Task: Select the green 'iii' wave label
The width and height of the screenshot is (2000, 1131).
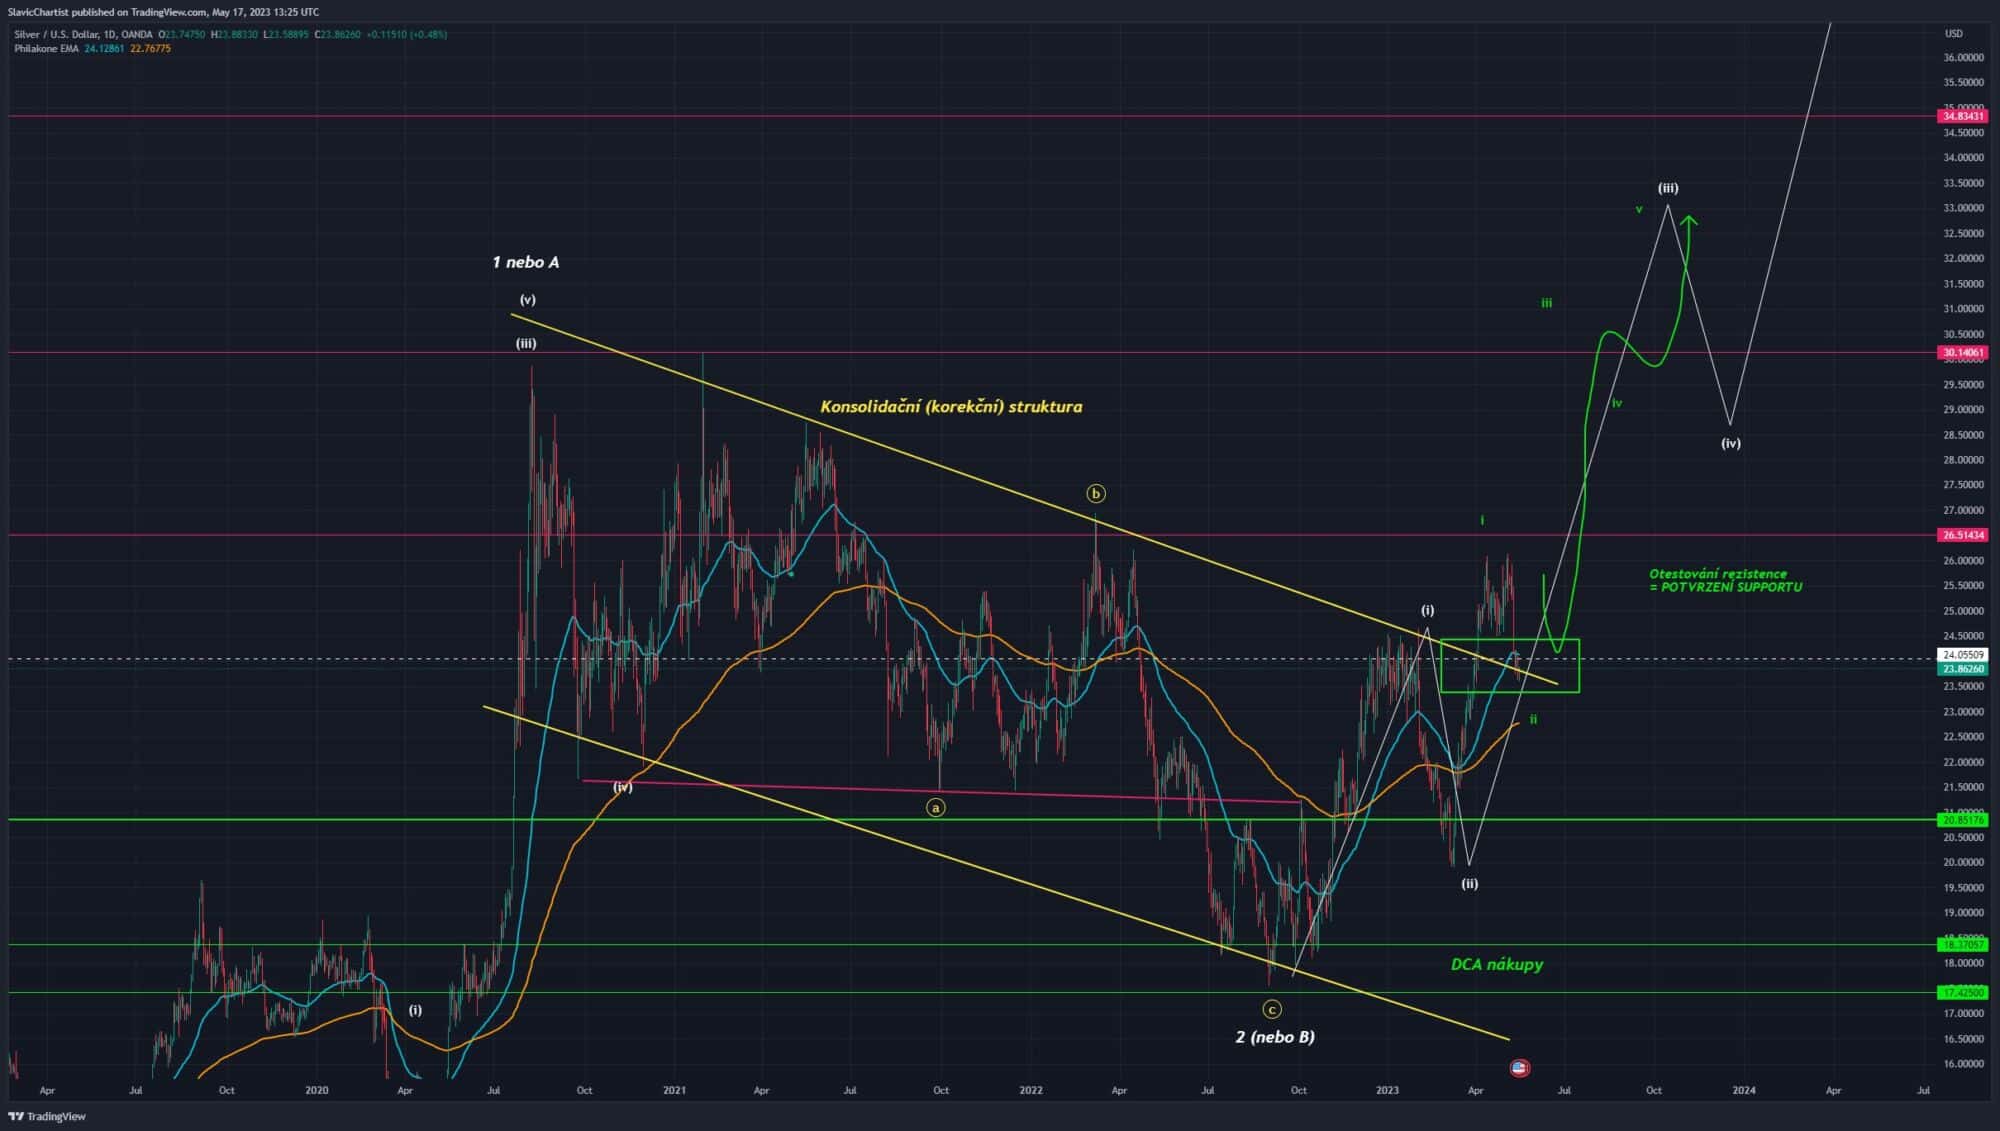Action: pos(1546,303)
